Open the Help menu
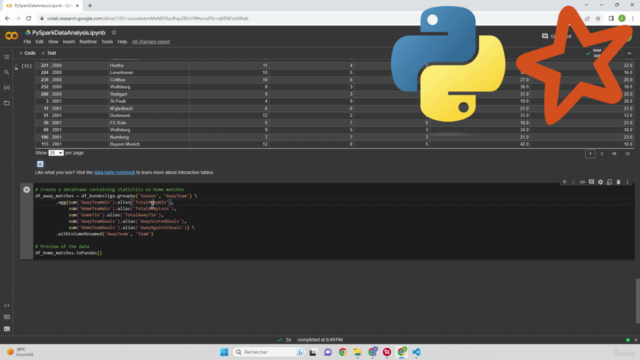The image size is (640, 360). [x=122, y=42]
